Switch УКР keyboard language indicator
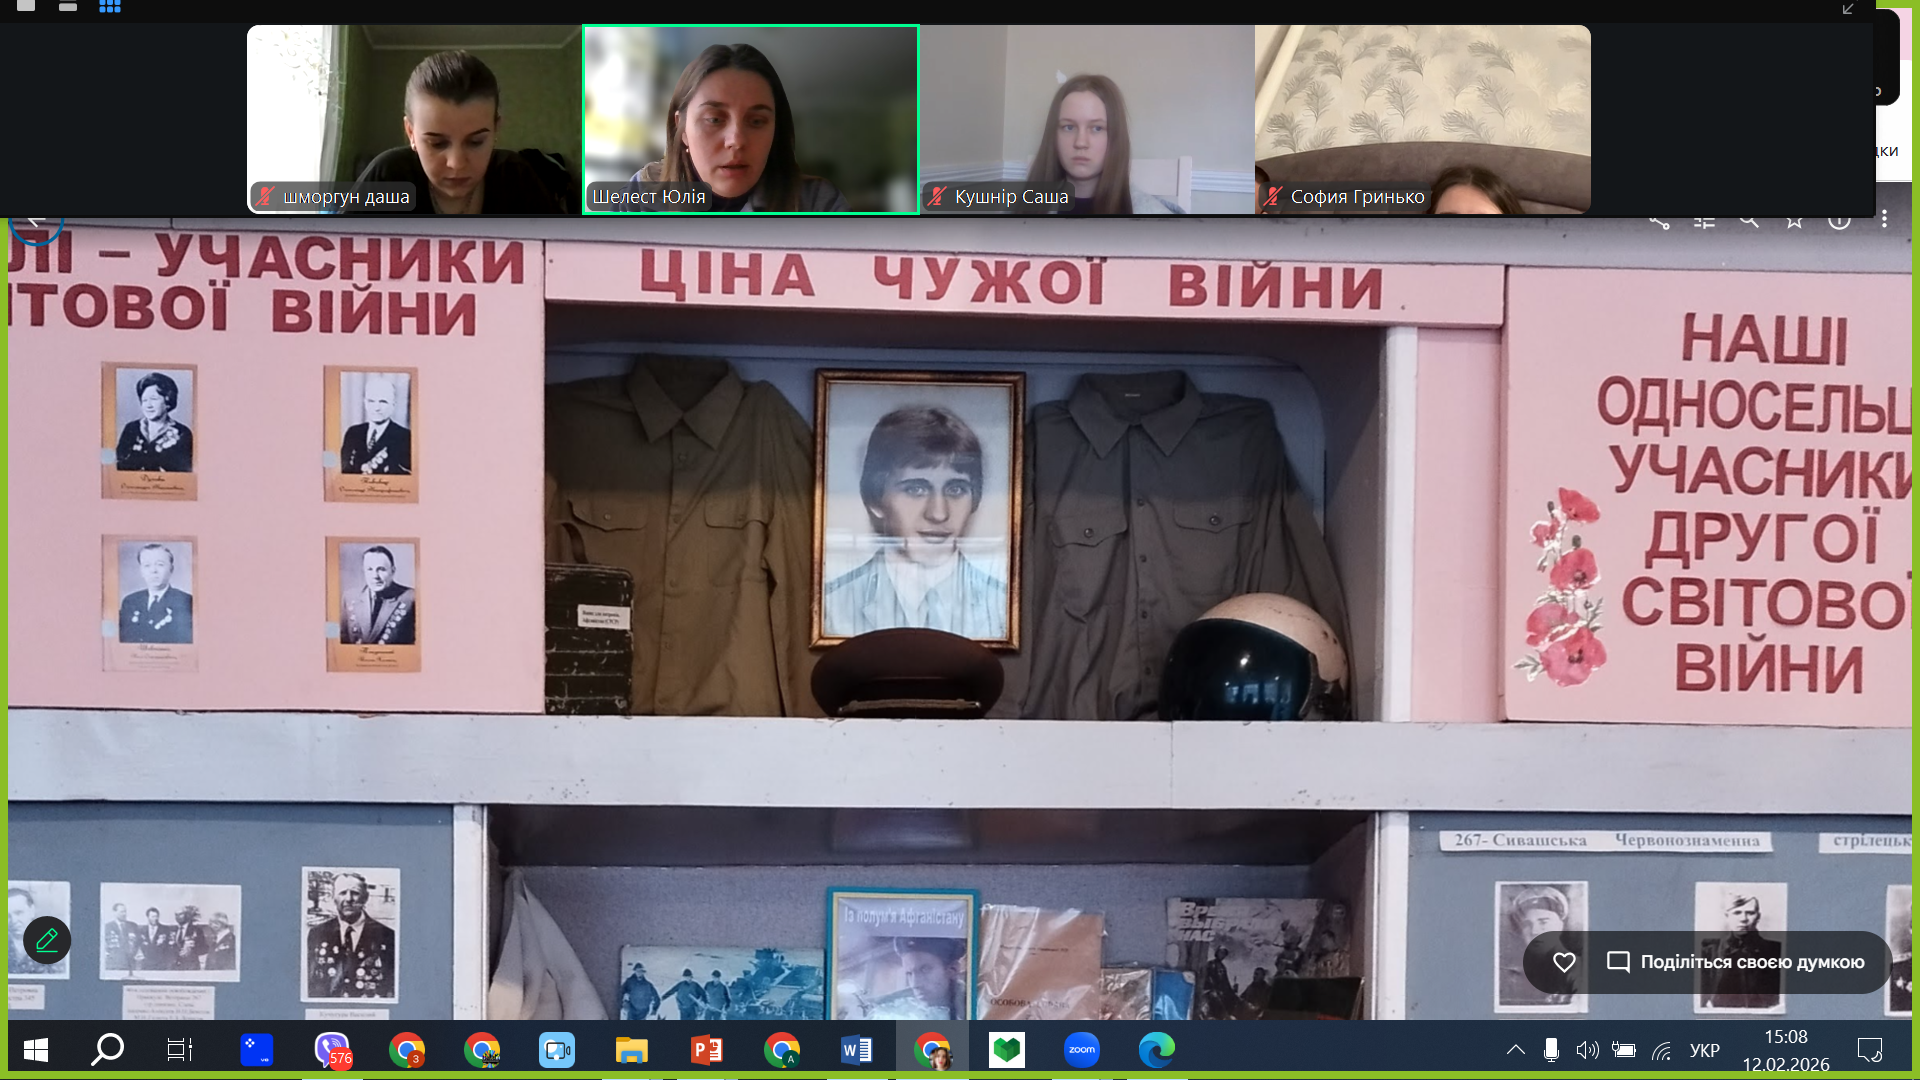 tap(1704, 1050)
